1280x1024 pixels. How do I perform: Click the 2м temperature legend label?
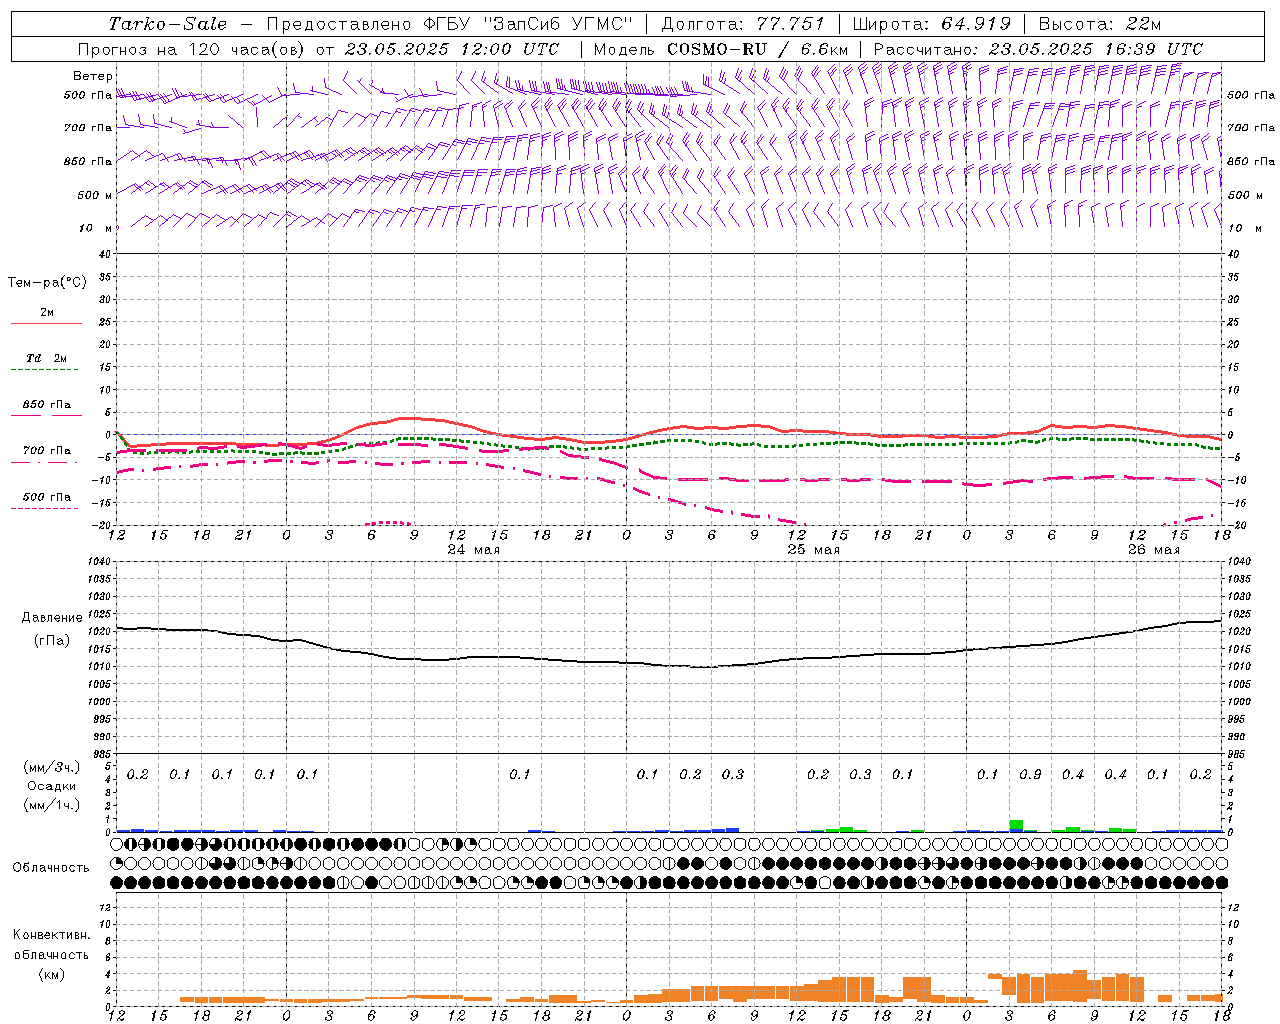[47, 313]
